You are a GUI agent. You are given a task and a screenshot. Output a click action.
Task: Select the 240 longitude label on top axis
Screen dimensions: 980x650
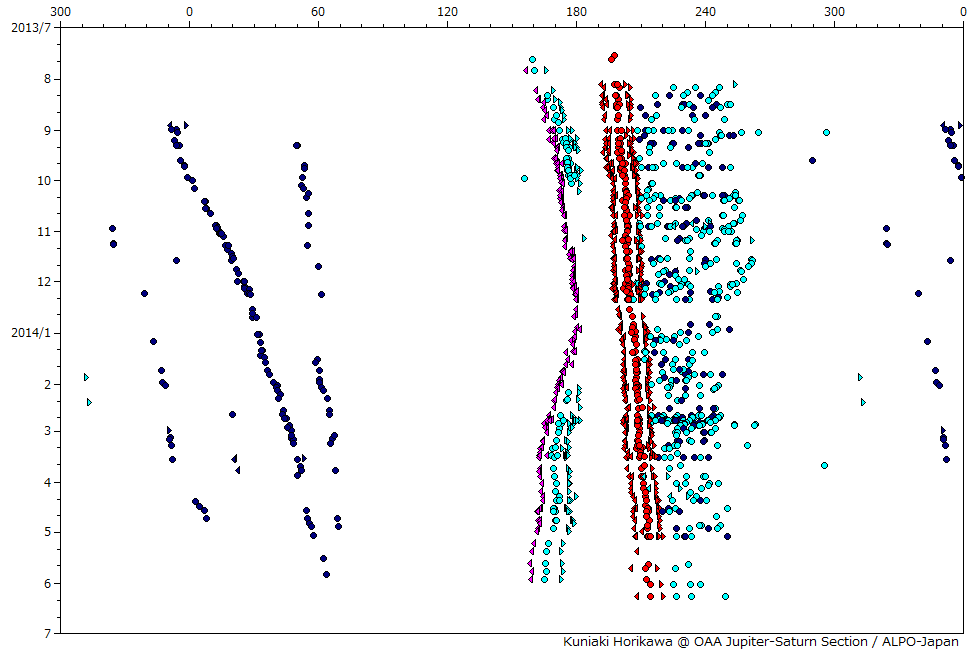point(706,12)
